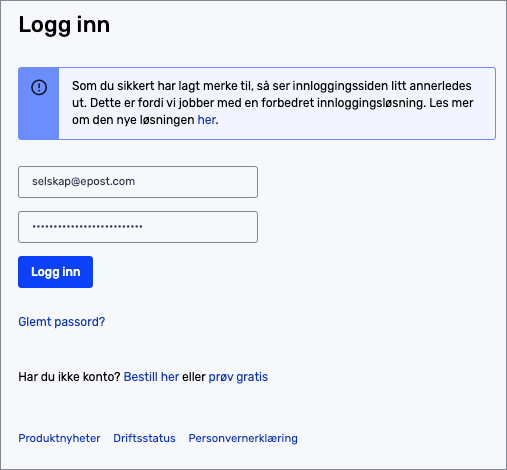The image size is (507, 470).
Task: Click the "Les mer" words in the notice
Action: [x=451, y=103]
